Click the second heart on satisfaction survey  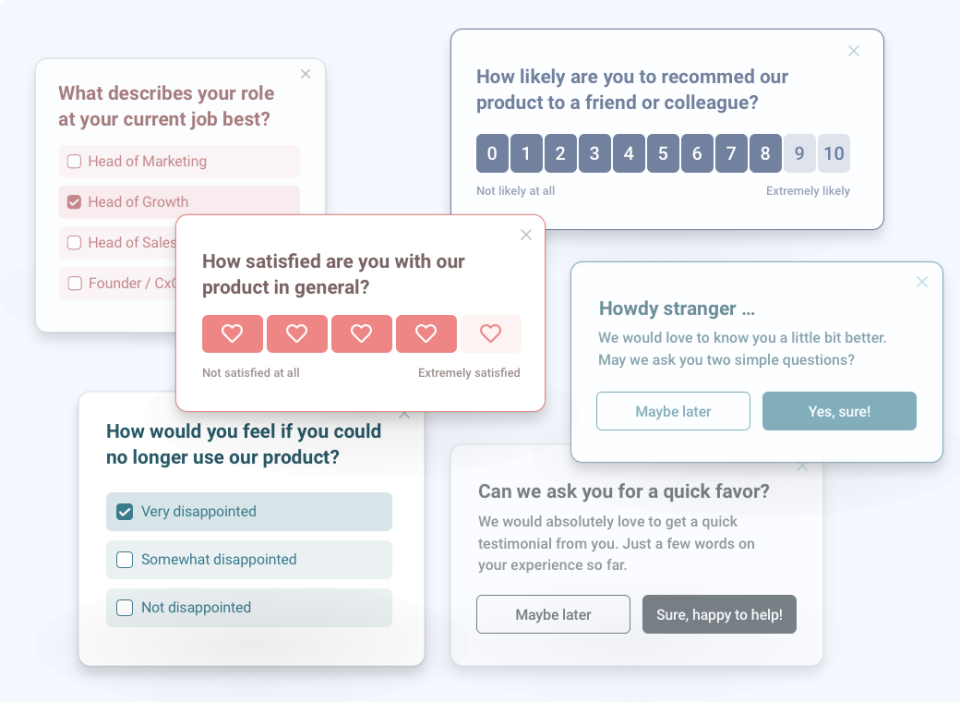[297, 334]
